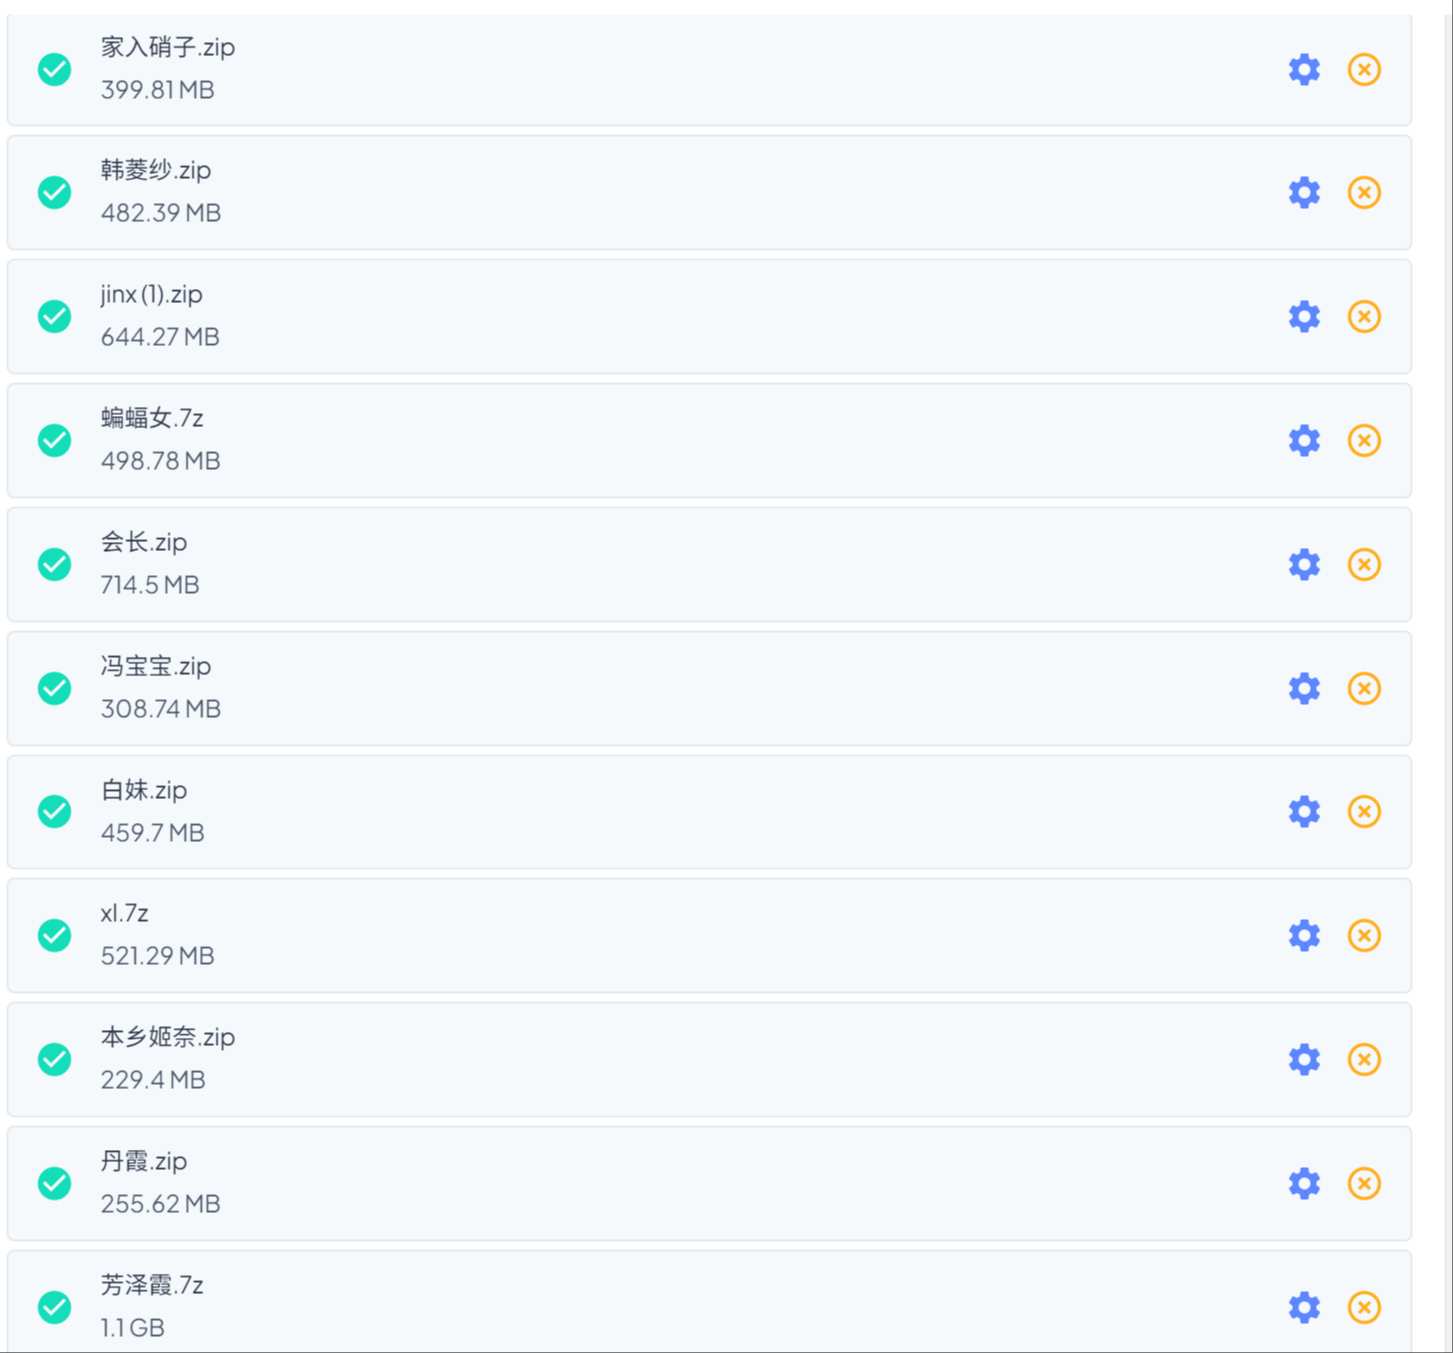Viewport: 1453px width, 1353px height.
Task: Remove 会长.zip with the orange X
Action: pyautogui.click(x=1364, y=564)
